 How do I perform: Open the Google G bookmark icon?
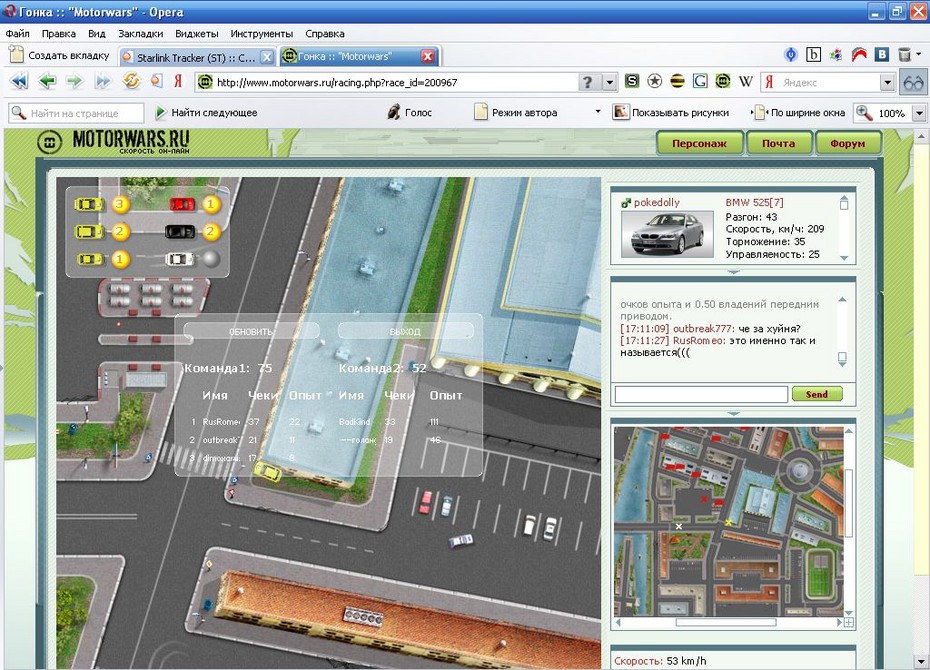700,81
